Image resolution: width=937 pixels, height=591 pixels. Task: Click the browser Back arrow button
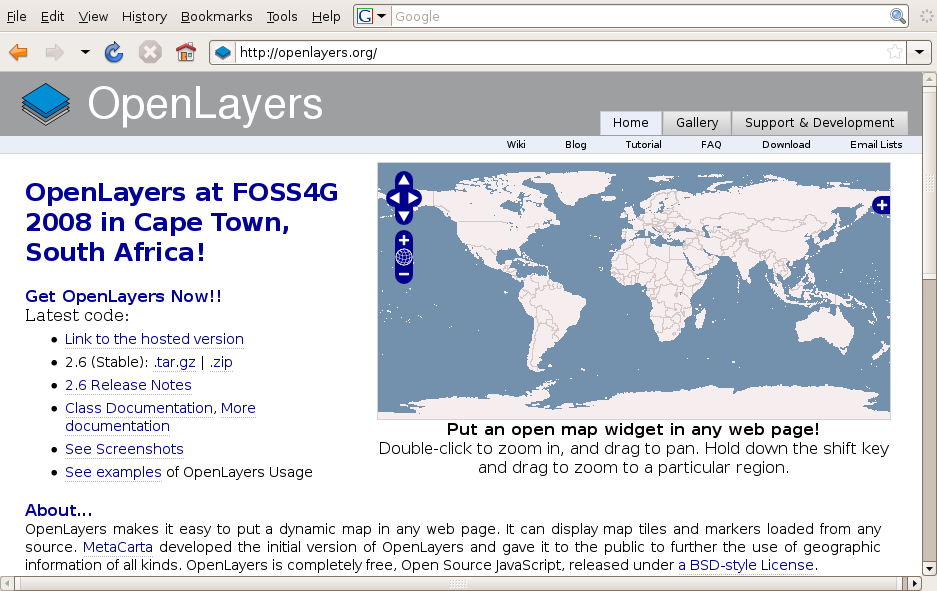pos(18,52)
